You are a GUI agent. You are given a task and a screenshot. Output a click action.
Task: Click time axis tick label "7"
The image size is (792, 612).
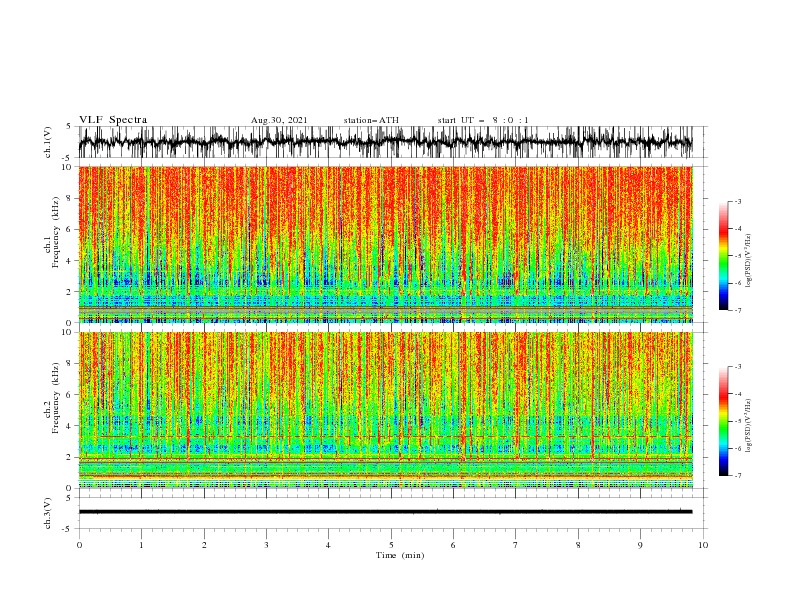[516, 545]
